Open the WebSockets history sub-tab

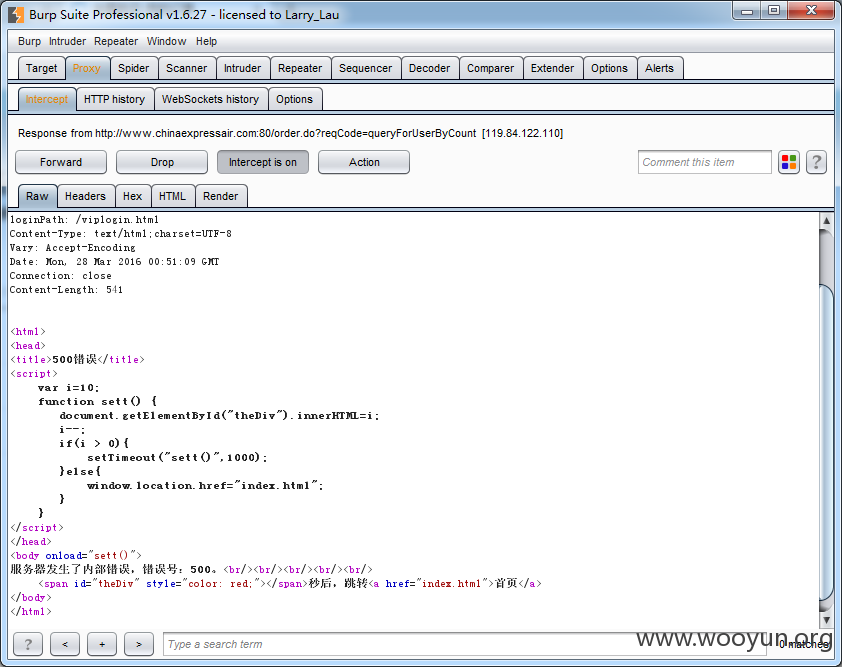(210, 99)
